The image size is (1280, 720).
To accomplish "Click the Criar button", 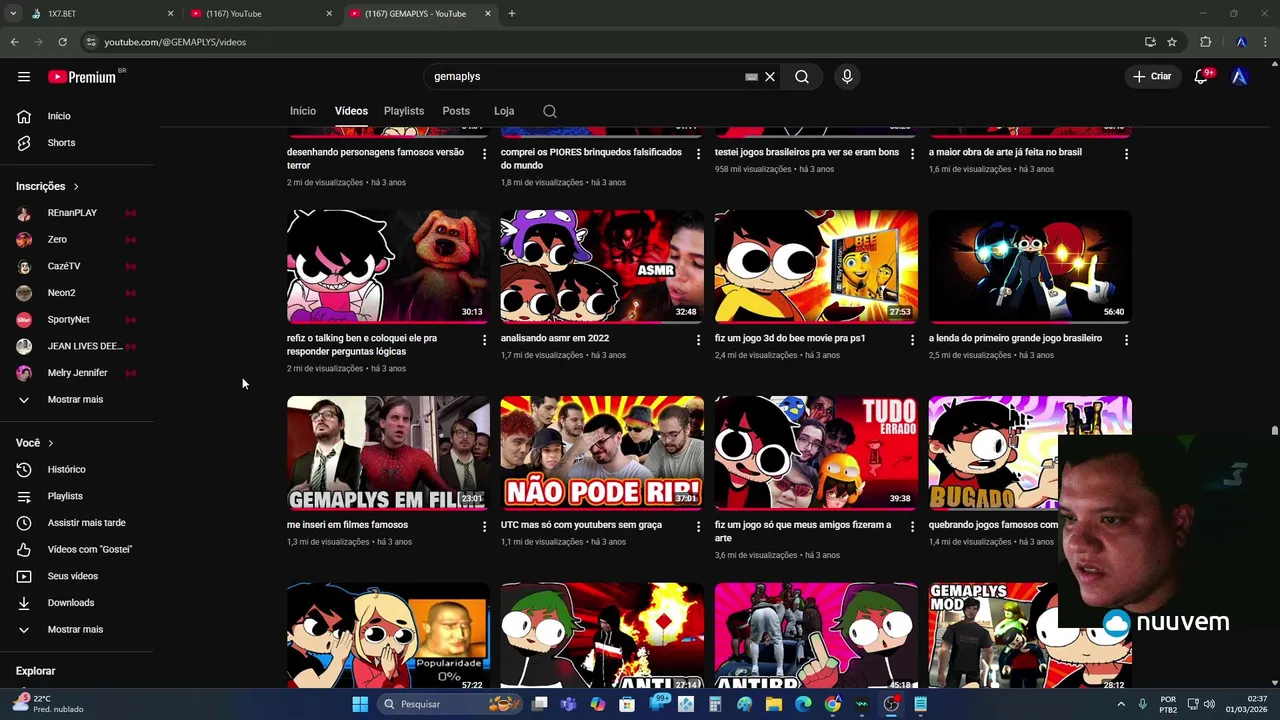I will point(1152,76).
